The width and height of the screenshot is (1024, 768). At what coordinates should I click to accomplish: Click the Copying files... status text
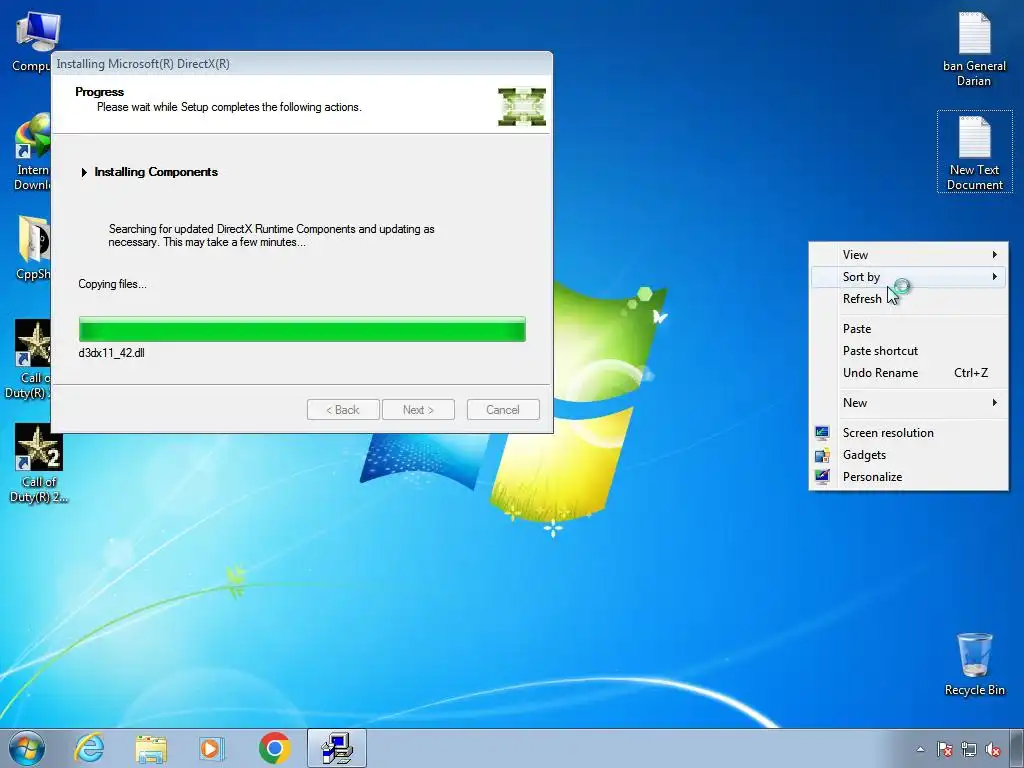pos(112,284)
